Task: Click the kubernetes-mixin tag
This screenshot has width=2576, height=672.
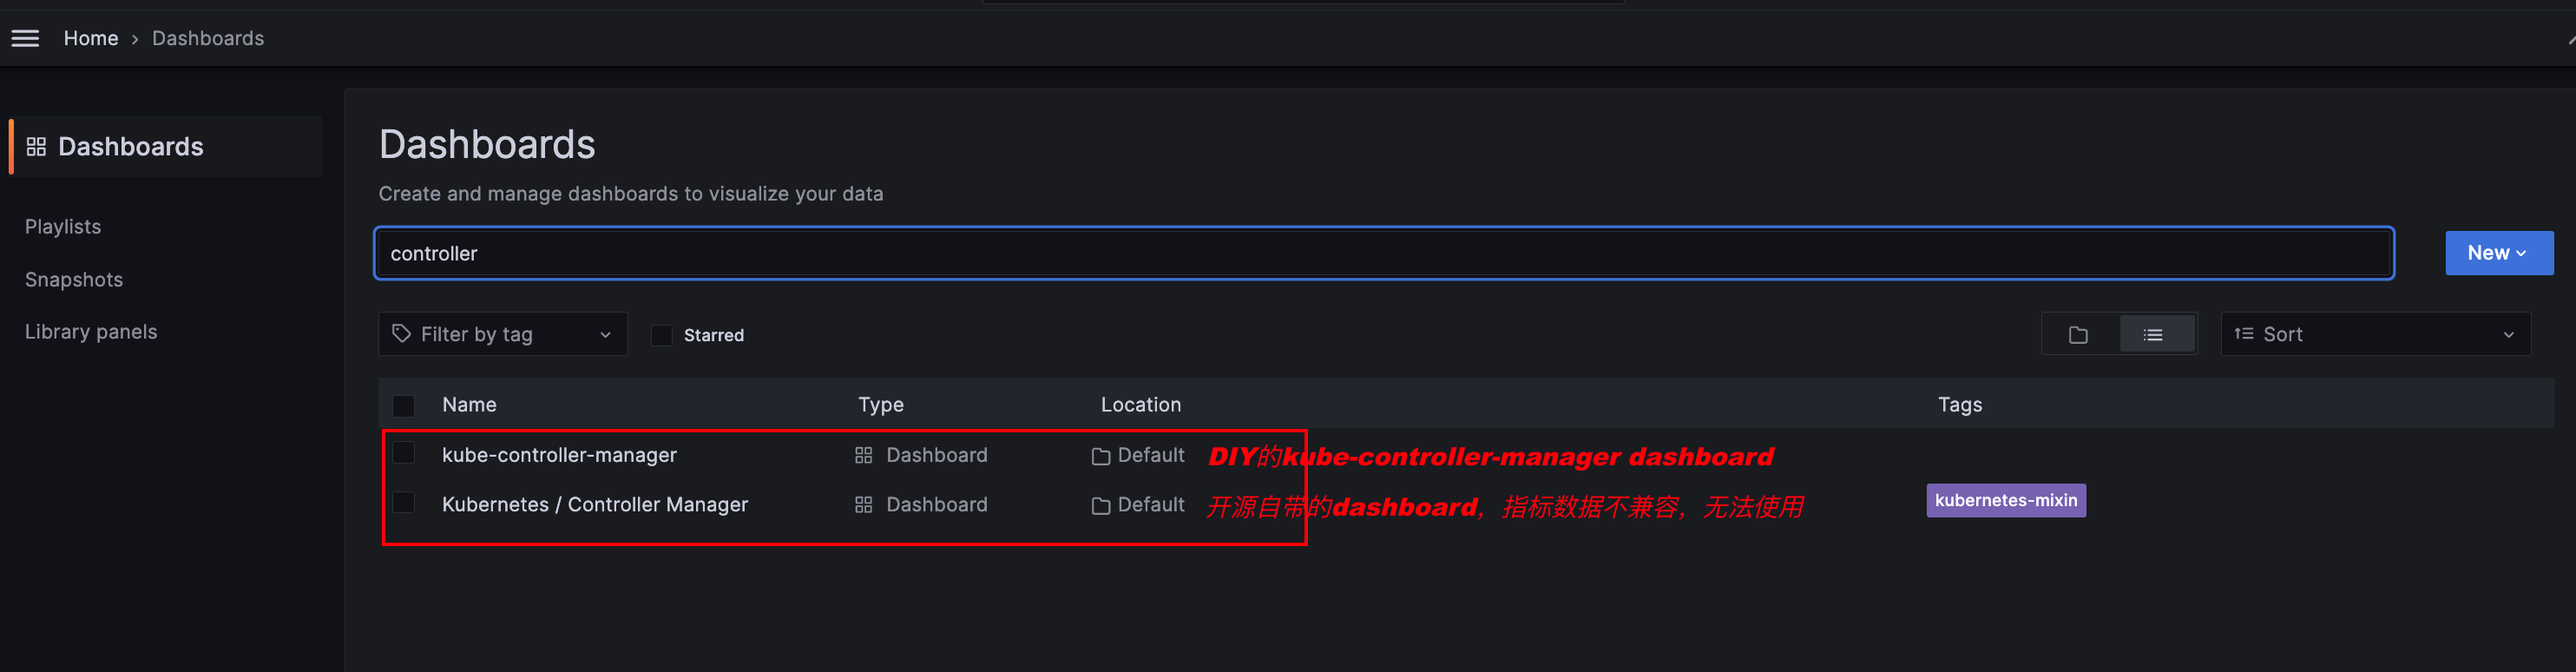Action: (x=2005, y=500)
